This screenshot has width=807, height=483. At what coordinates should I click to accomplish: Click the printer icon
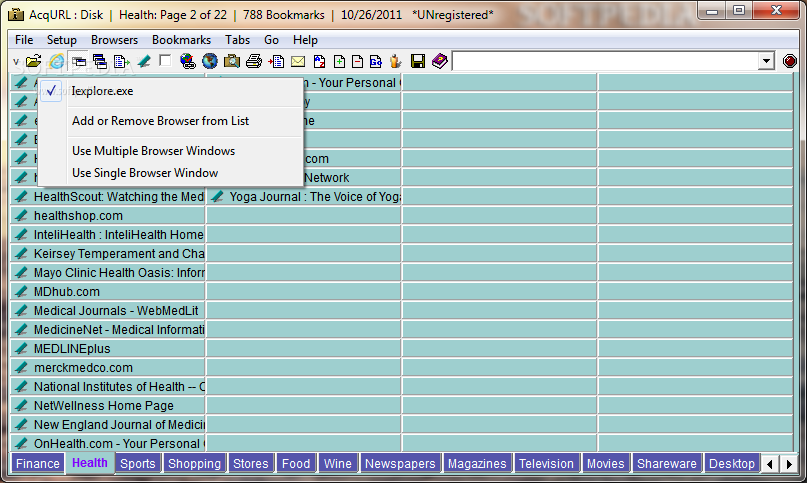click(x=254, y=61)
